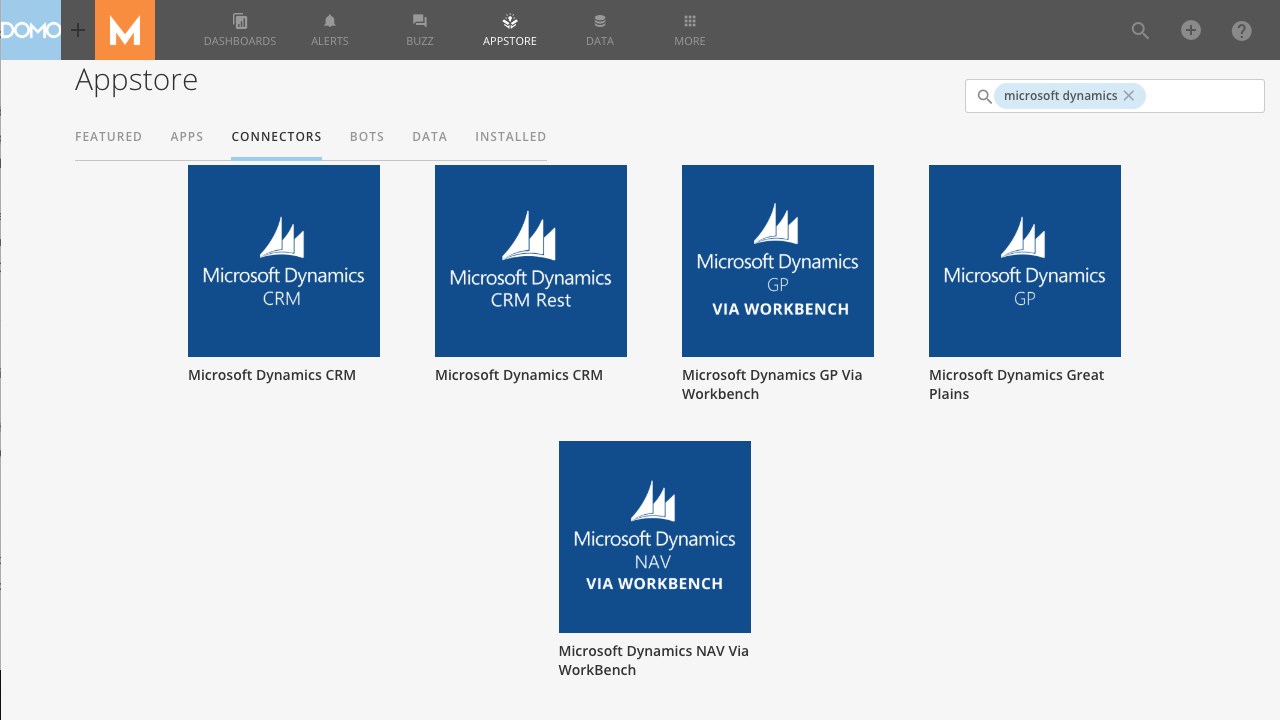
Task: Open the Microsoft Dynamics CRM Rest tile image
Action: point(531,261)
